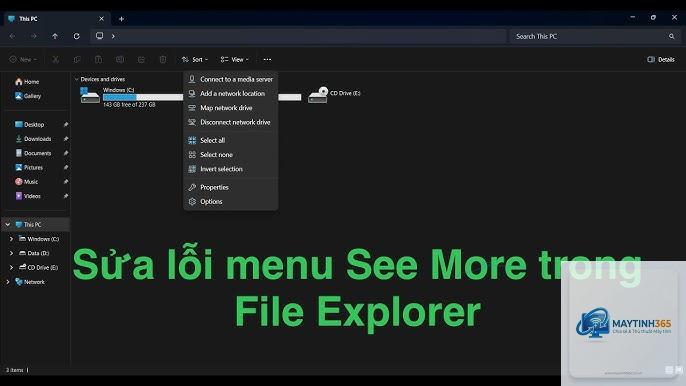Expand the Data (D:) tree node
The height and width of the screenshot is (386, 686).
click(x=11, y=253)
